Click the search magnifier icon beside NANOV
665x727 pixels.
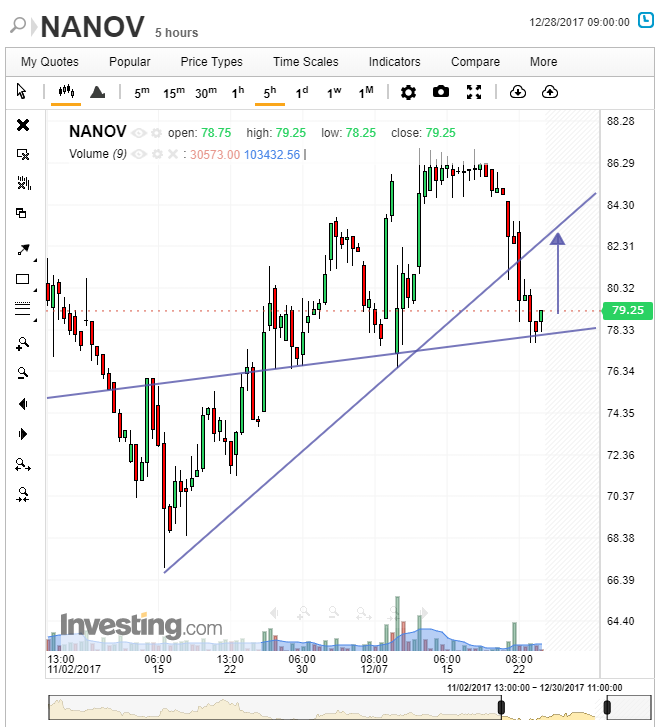[x=18, y=25]
